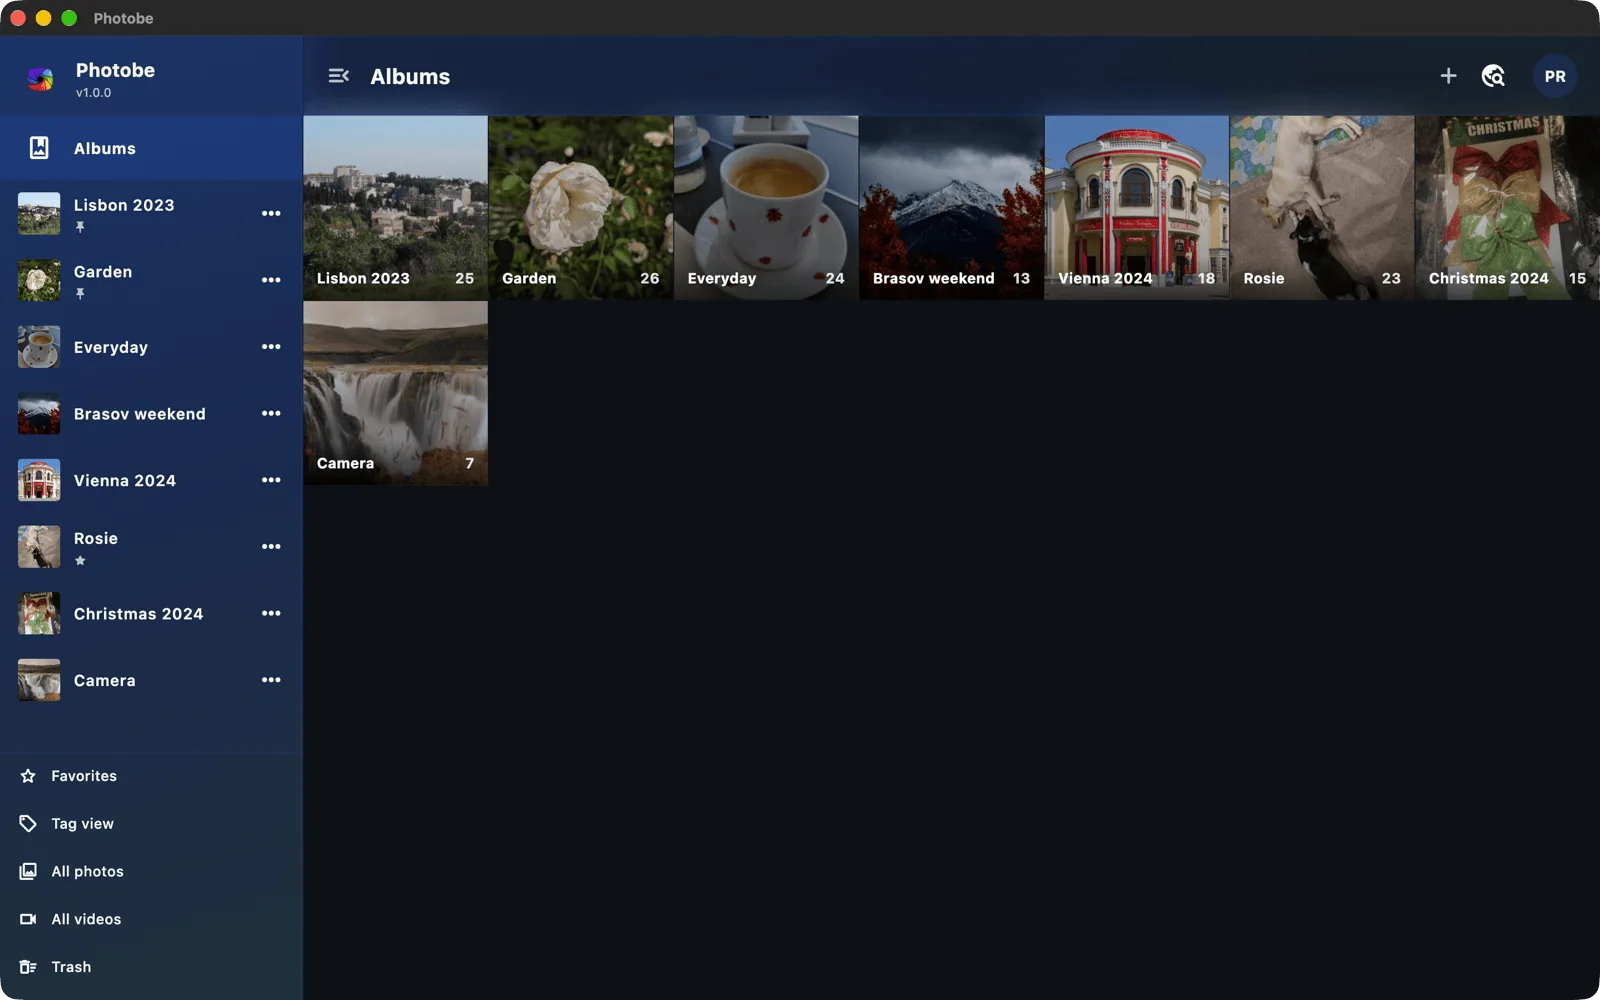1600x1000 pixels.
Task: Select Christmas 2024 in the sidebar
Action: [151, 614]
